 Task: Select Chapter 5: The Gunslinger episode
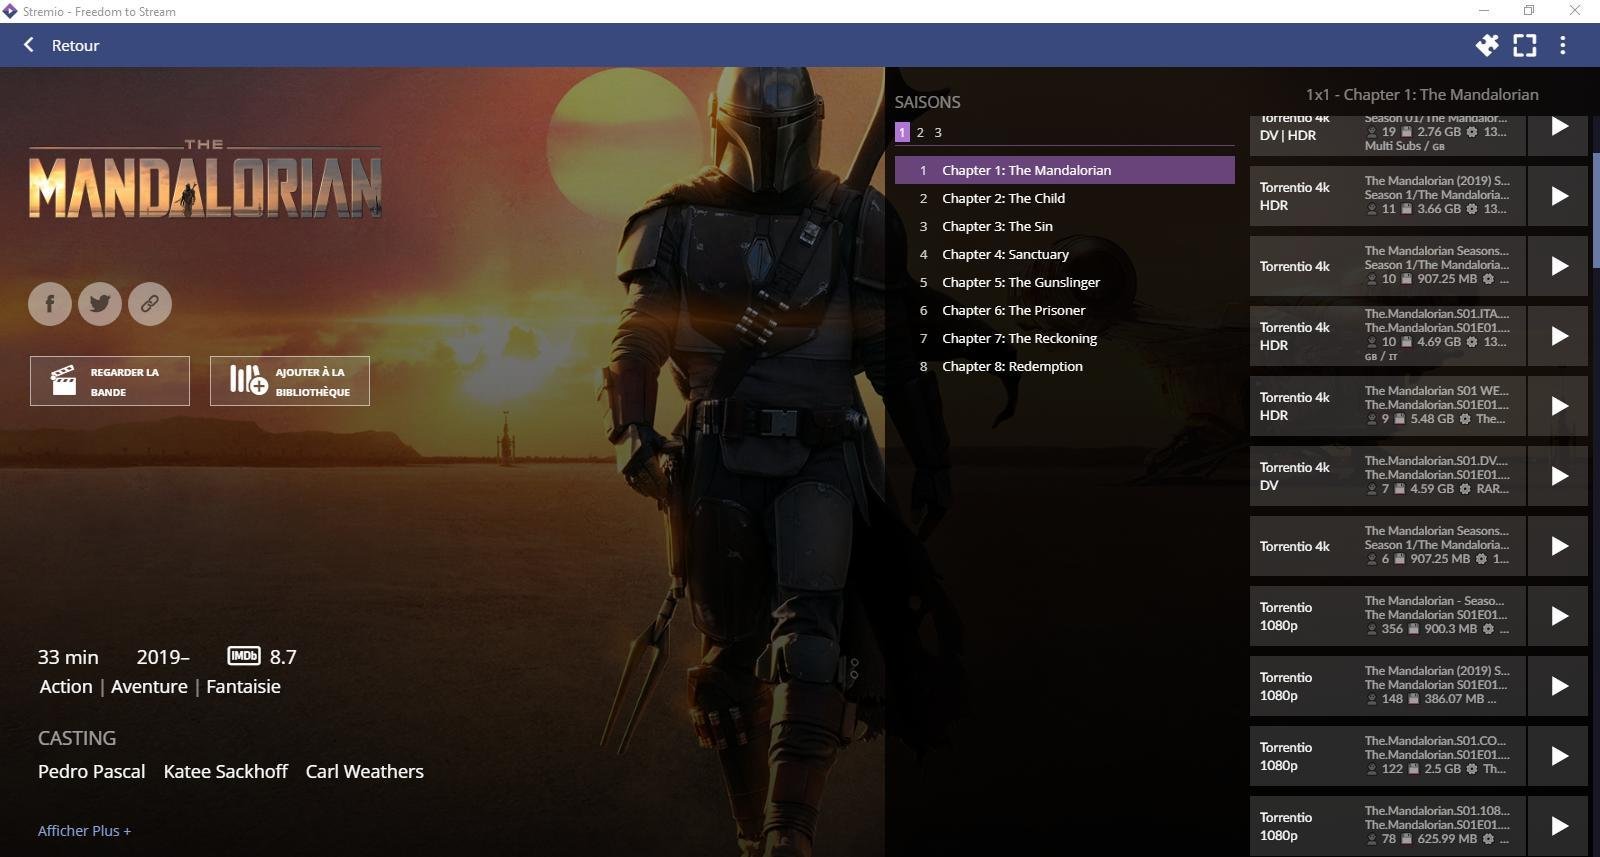pos(1065,282)
